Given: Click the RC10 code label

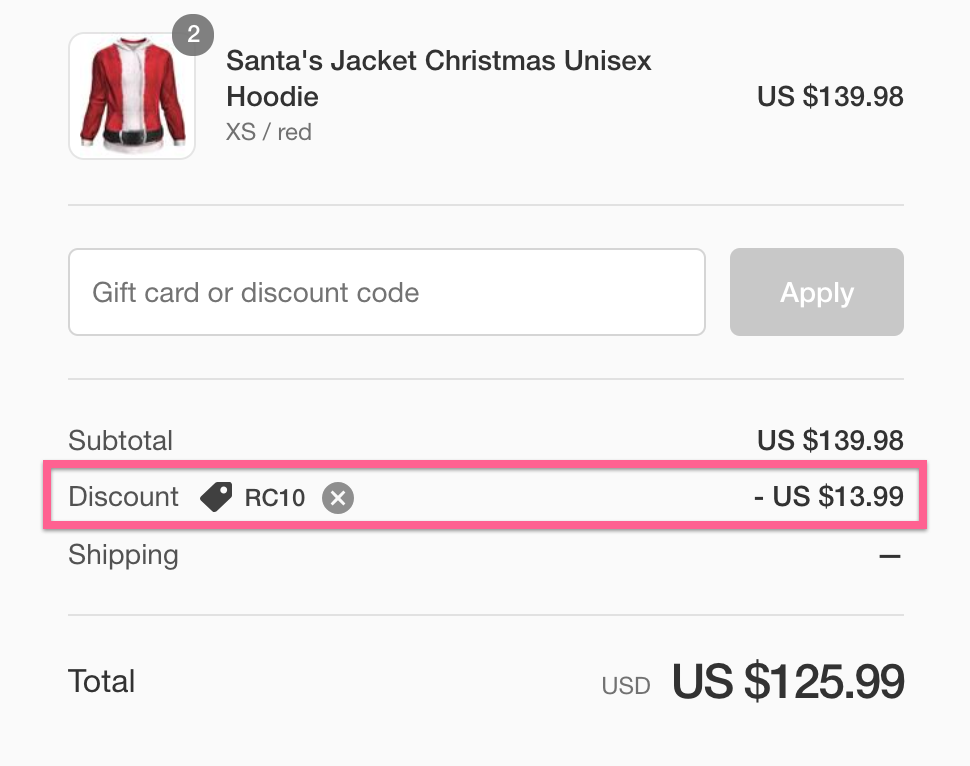Looking at the screenshot, I should click(x=275, y=497).
